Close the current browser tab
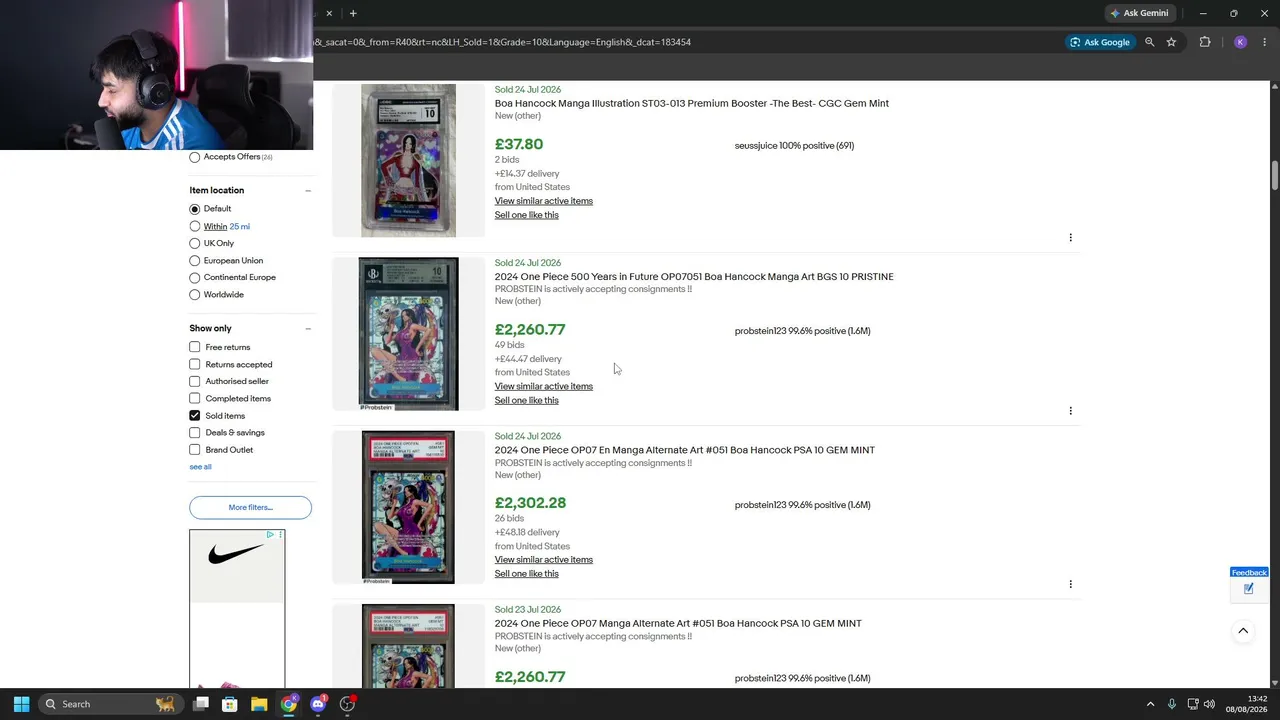The height and width of the screenshot is (720, 1280). click(329, 13)
